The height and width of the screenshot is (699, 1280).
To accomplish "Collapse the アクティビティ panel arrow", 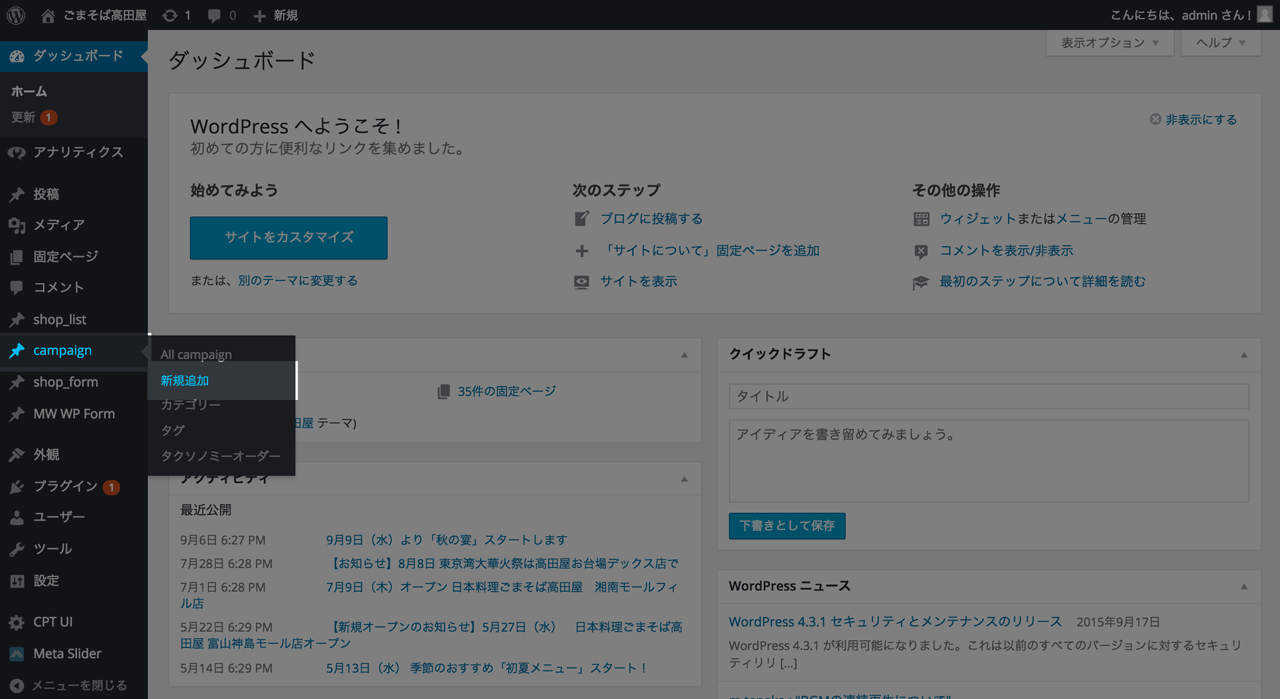I will 684,479.
